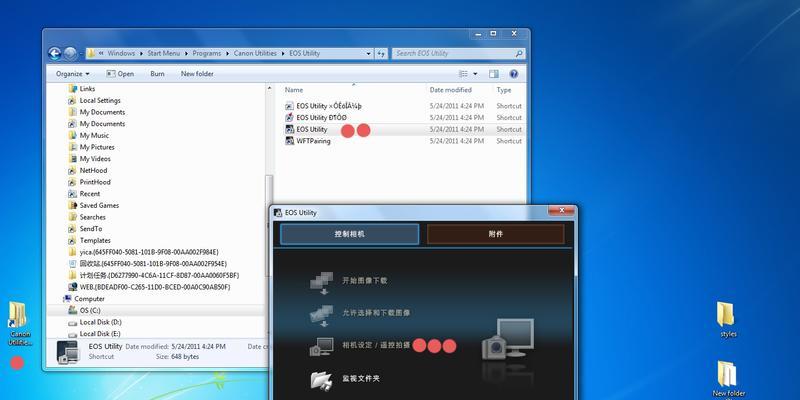Refresh the Explorer address bar location
Viewport: 800px width, 400px height.
click(381, 53)
